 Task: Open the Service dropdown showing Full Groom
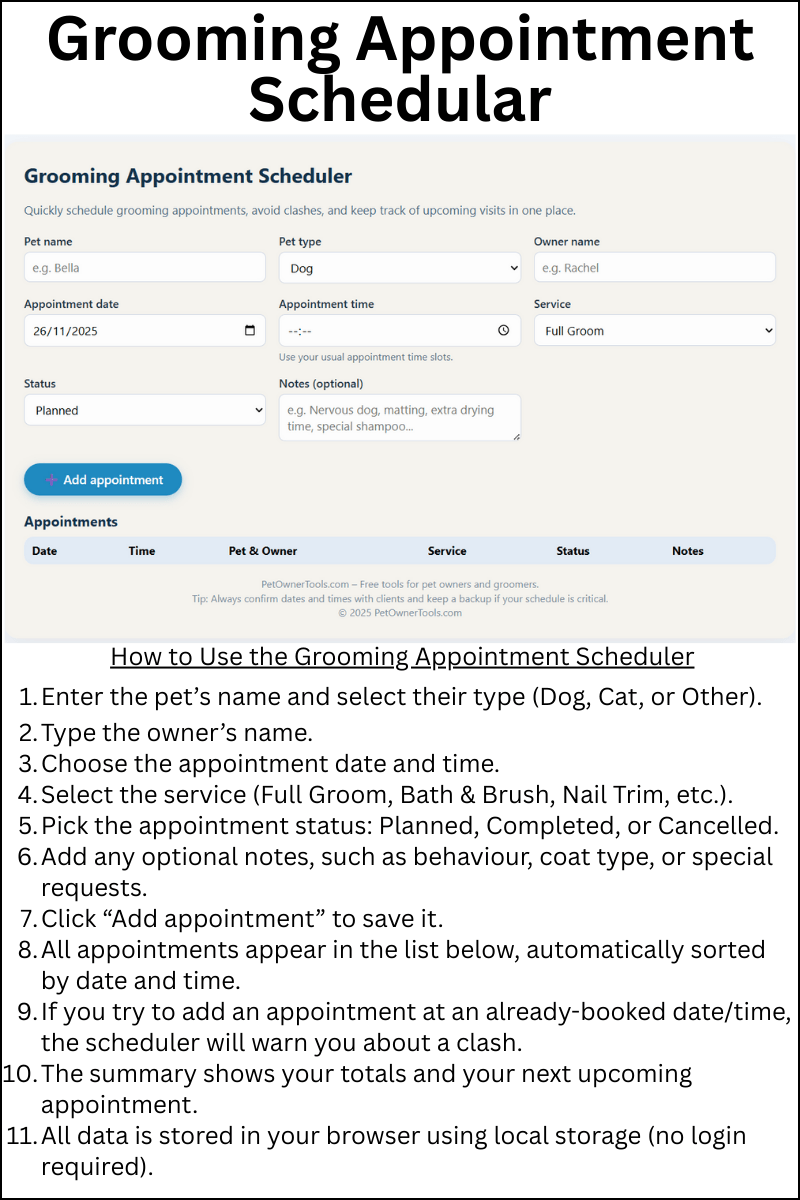[654, 331]
